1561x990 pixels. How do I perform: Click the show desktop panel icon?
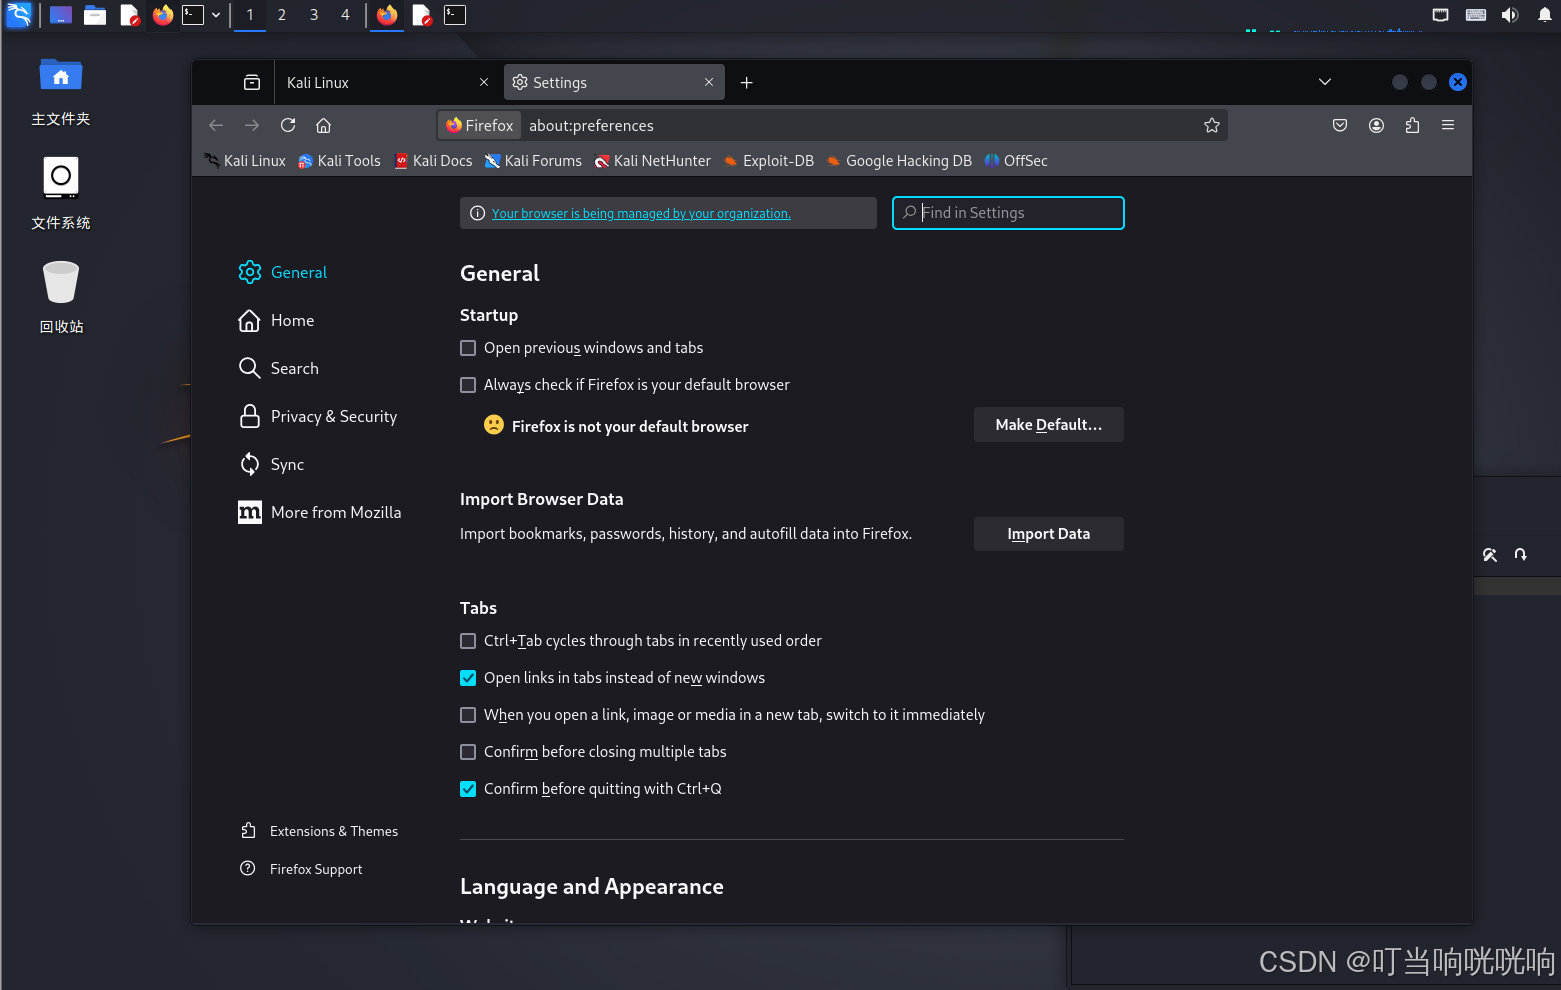[x=61, y=15]
